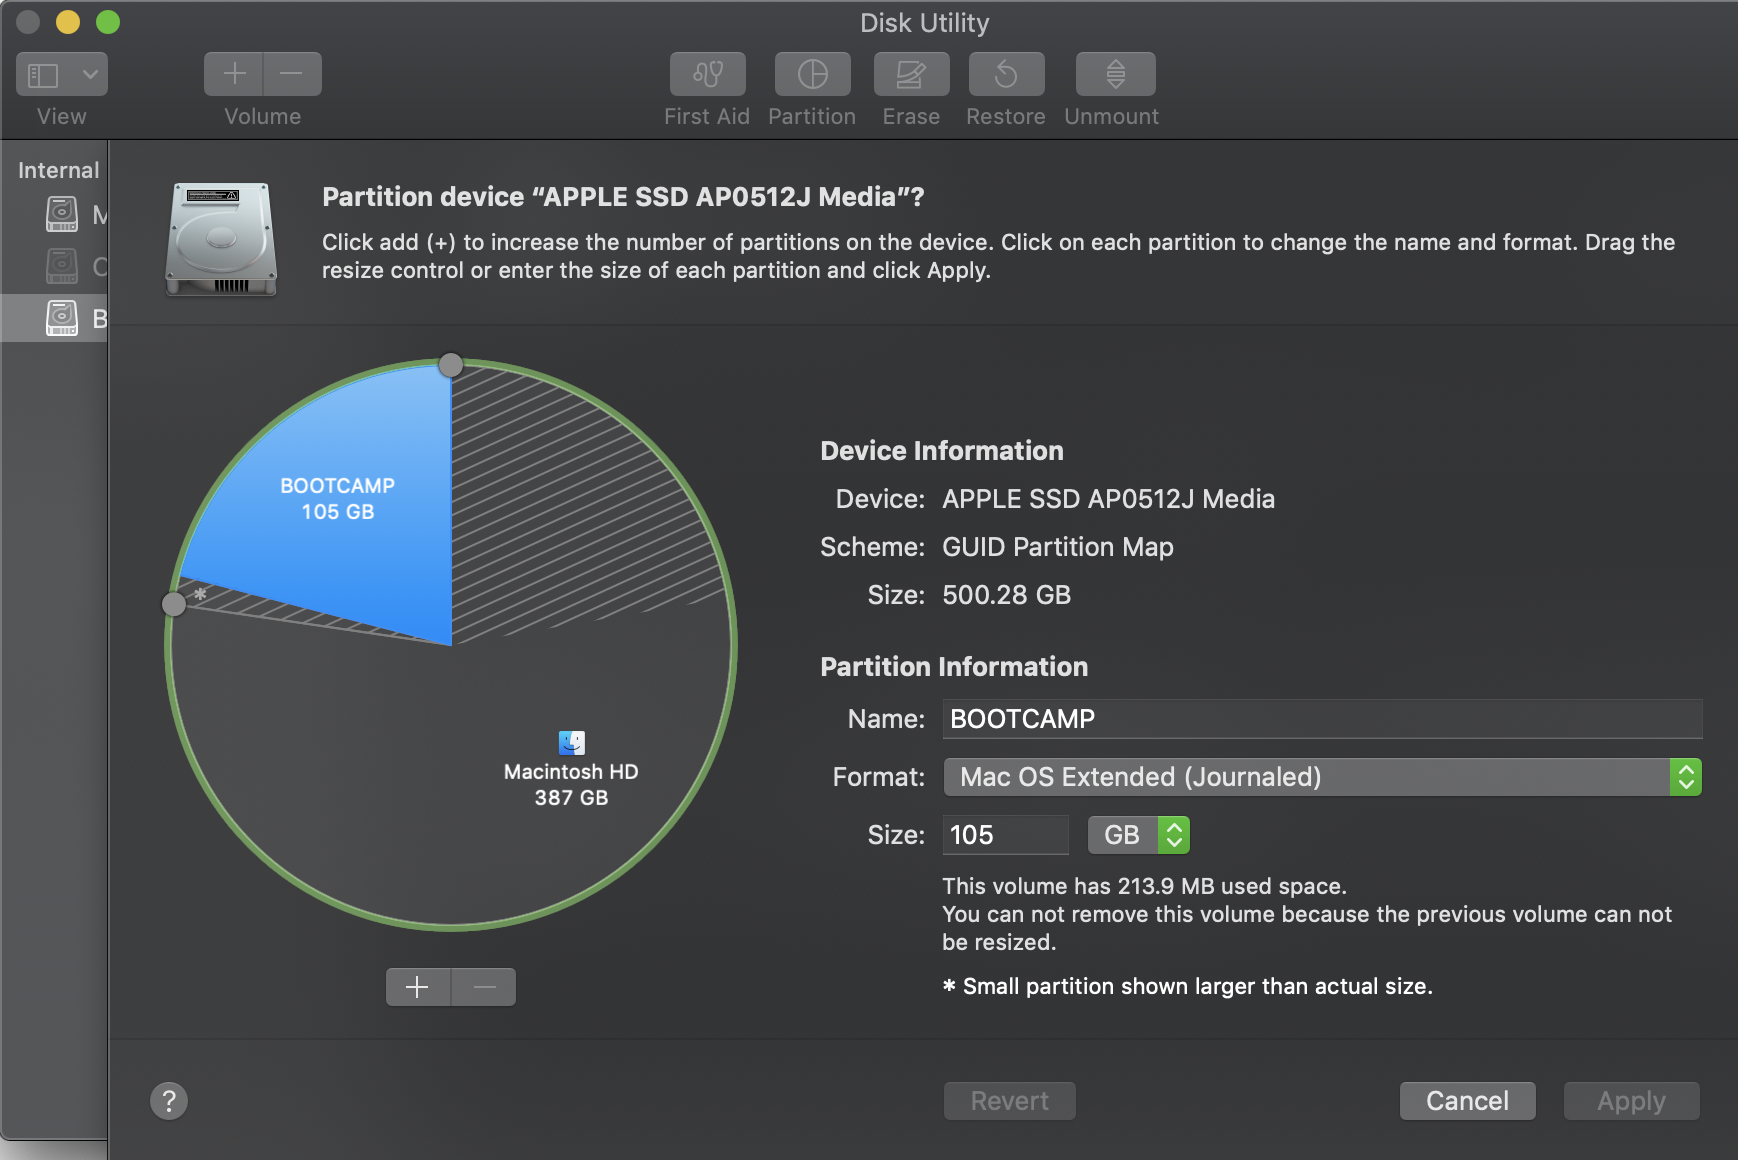Grab the left pie resize handle
Viewport: 1738px width, 1160px height.
pyautogui.click(x=174, y=604)
